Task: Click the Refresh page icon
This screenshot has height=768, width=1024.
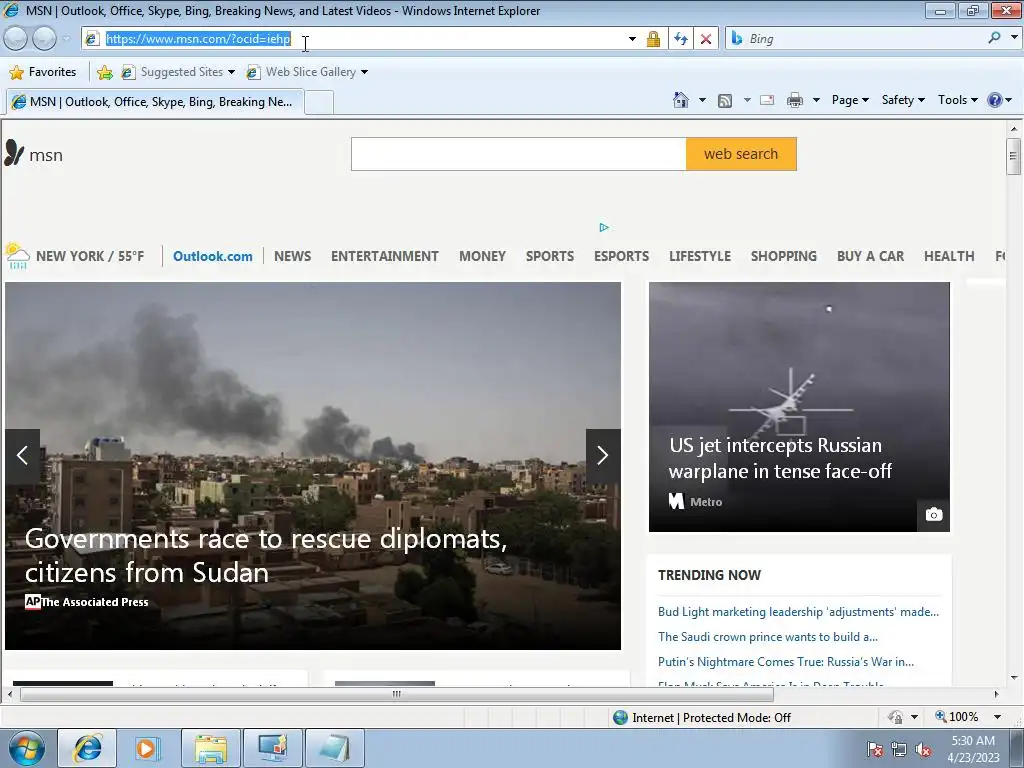Action: pyautogui.click(x=680, y=39)
